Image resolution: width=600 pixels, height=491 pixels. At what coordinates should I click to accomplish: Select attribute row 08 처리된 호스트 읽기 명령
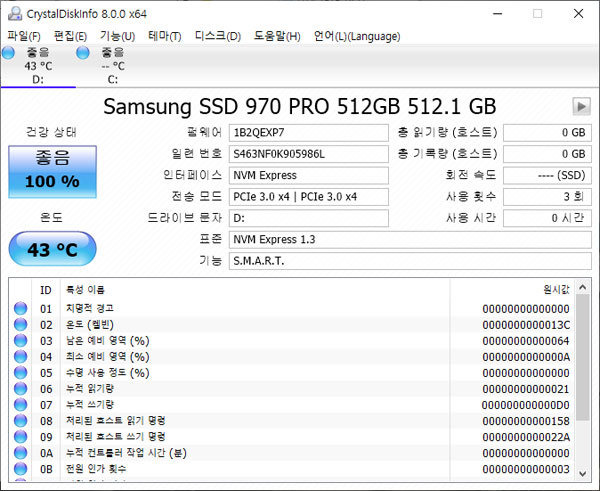click(292, 421)
